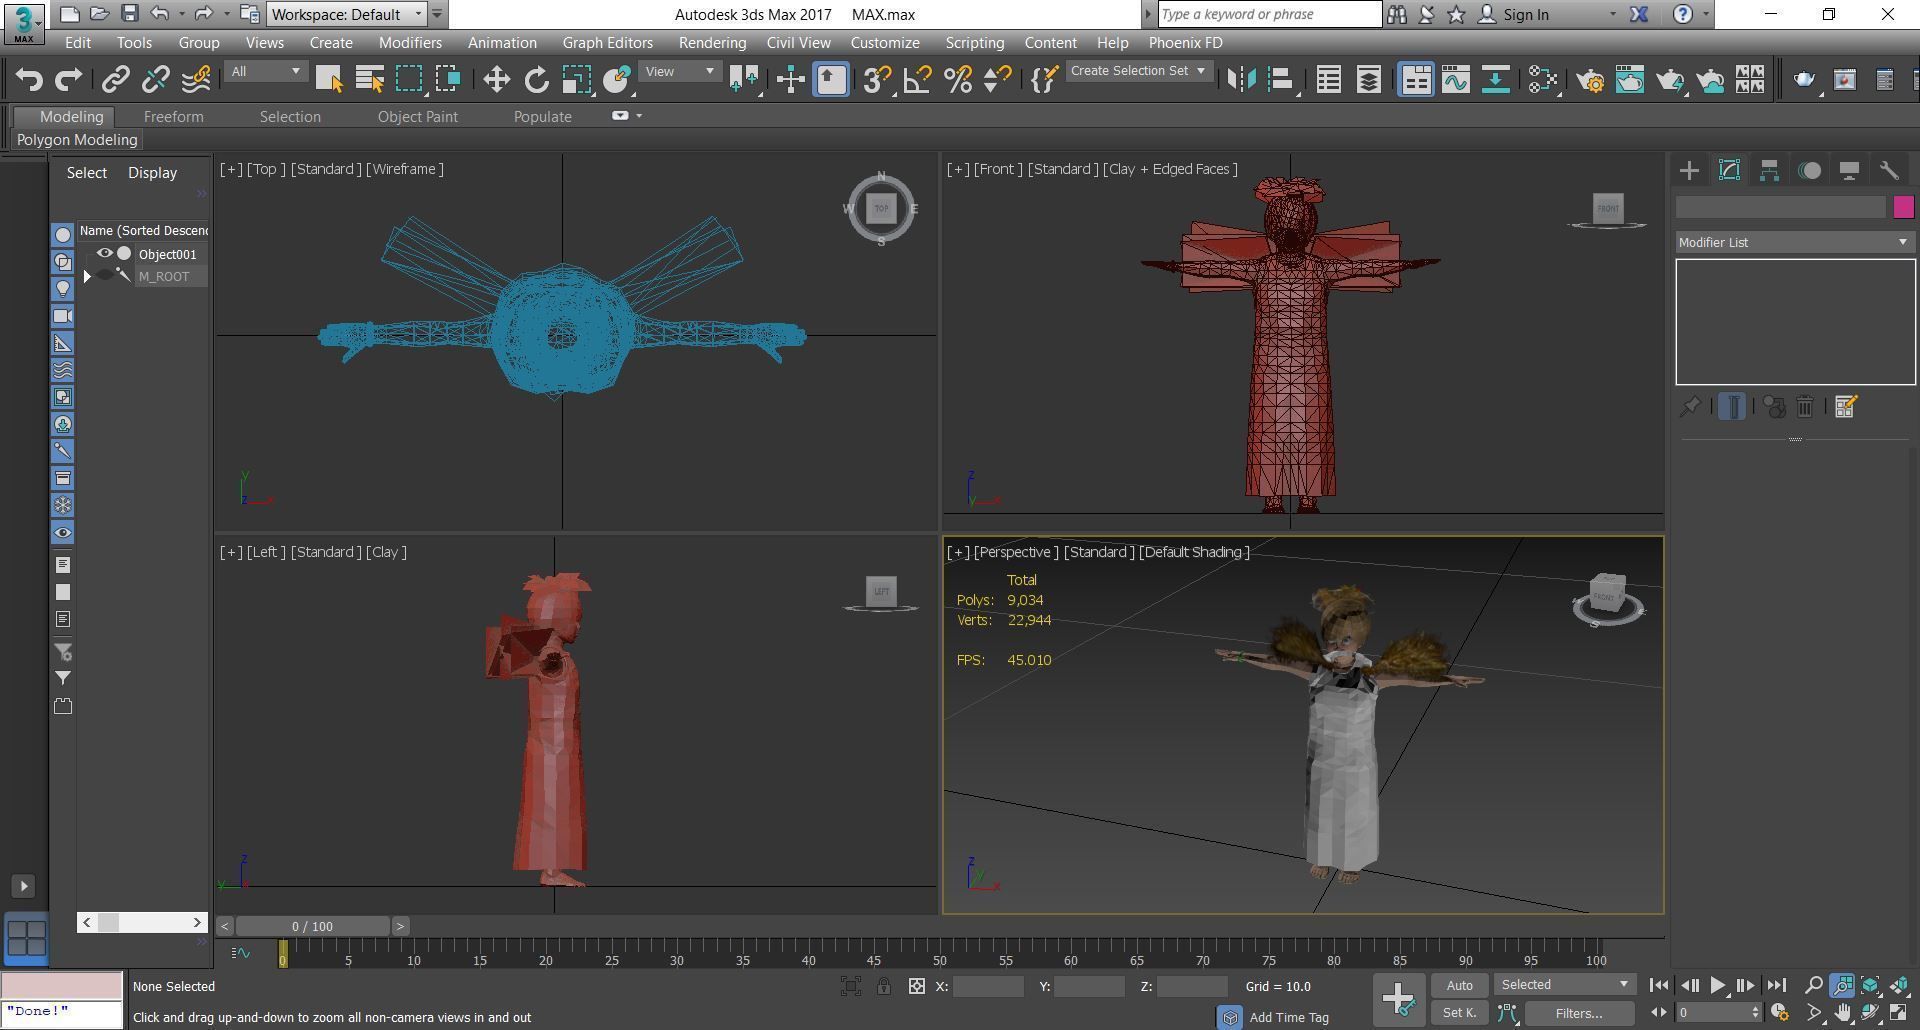Click the Unlink selection icon
1920x1030 pixels.
156,80
